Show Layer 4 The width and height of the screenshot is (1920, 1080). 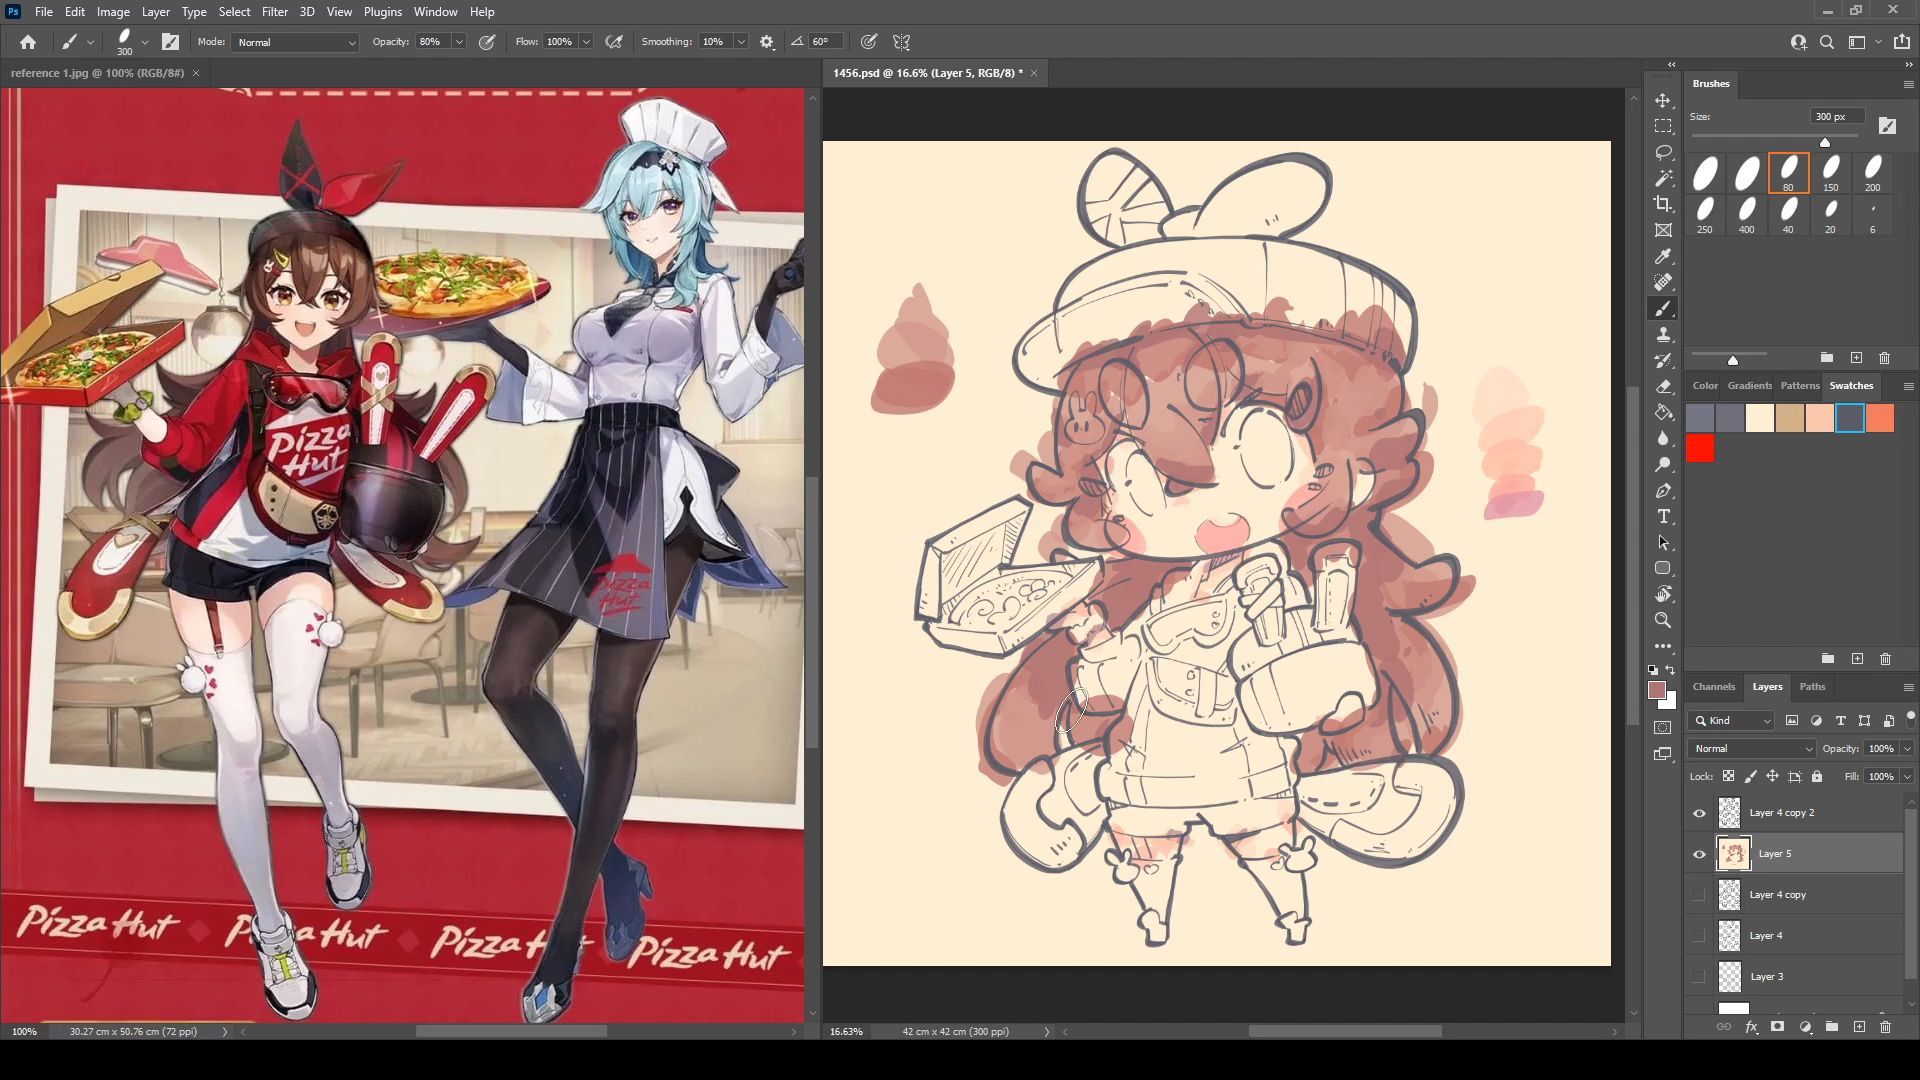tap(1699, 936)
